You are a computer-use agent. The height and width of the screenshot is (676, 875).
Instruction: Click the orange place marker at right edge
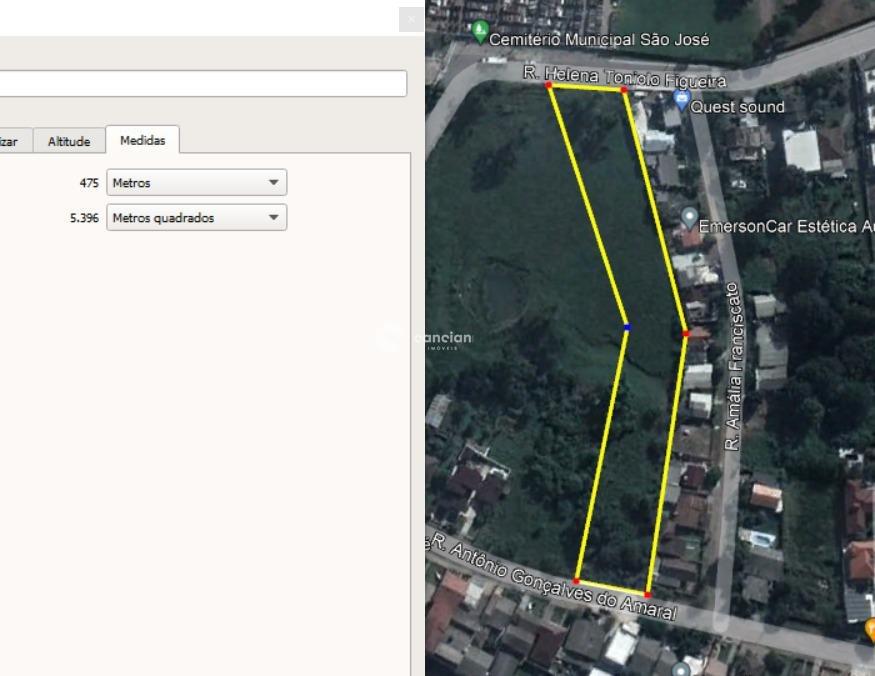[870, 630]
